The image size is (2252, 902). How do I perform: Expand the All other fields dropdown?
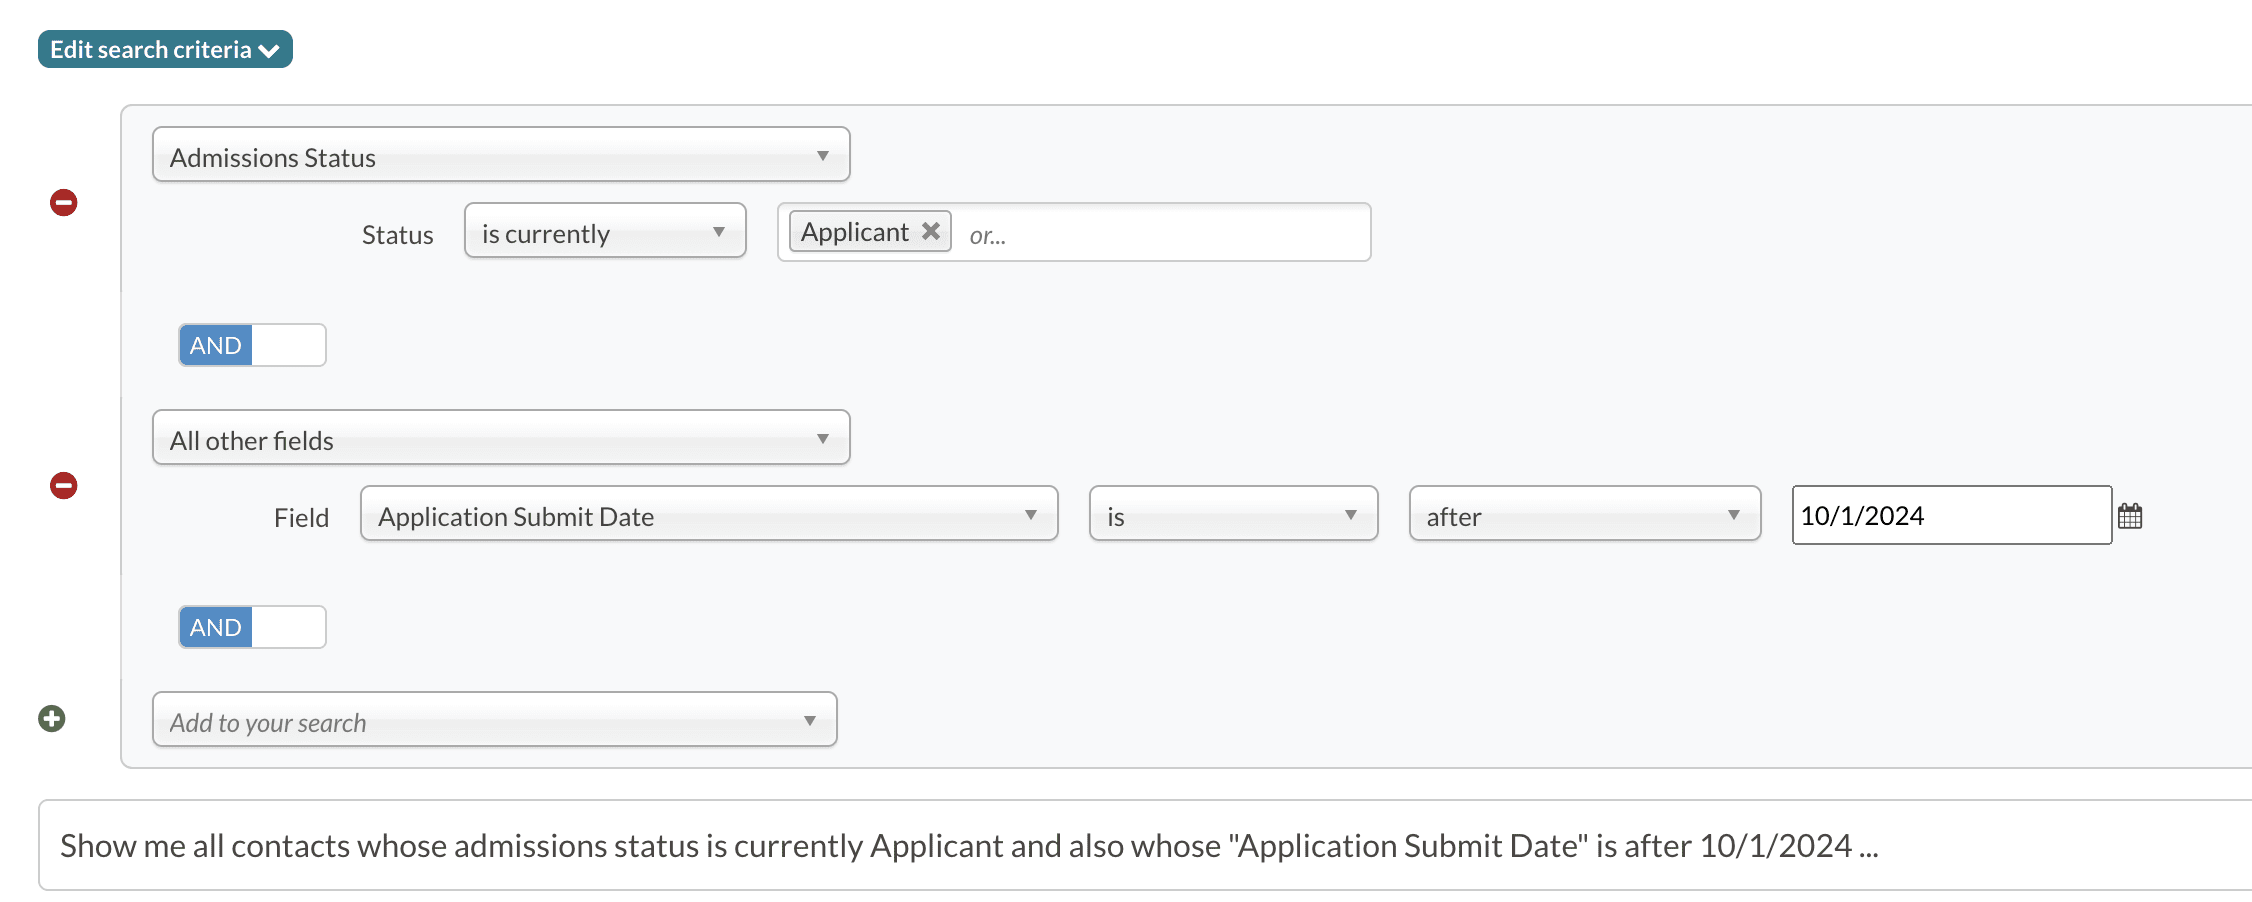point(500,438)
